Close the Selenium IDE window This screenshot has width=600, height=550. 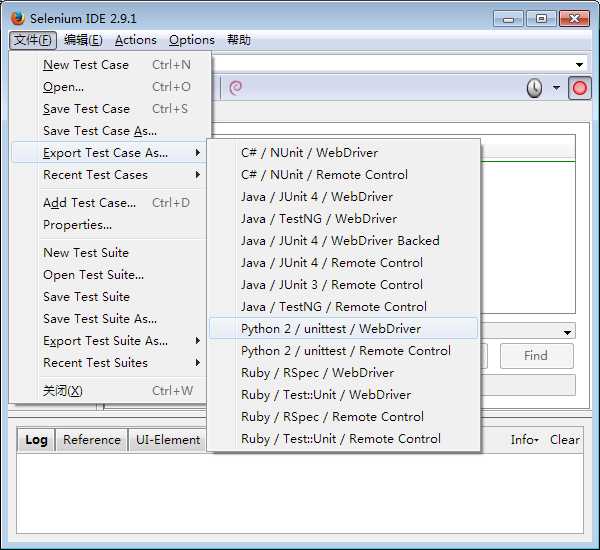(x=574, y=19)
